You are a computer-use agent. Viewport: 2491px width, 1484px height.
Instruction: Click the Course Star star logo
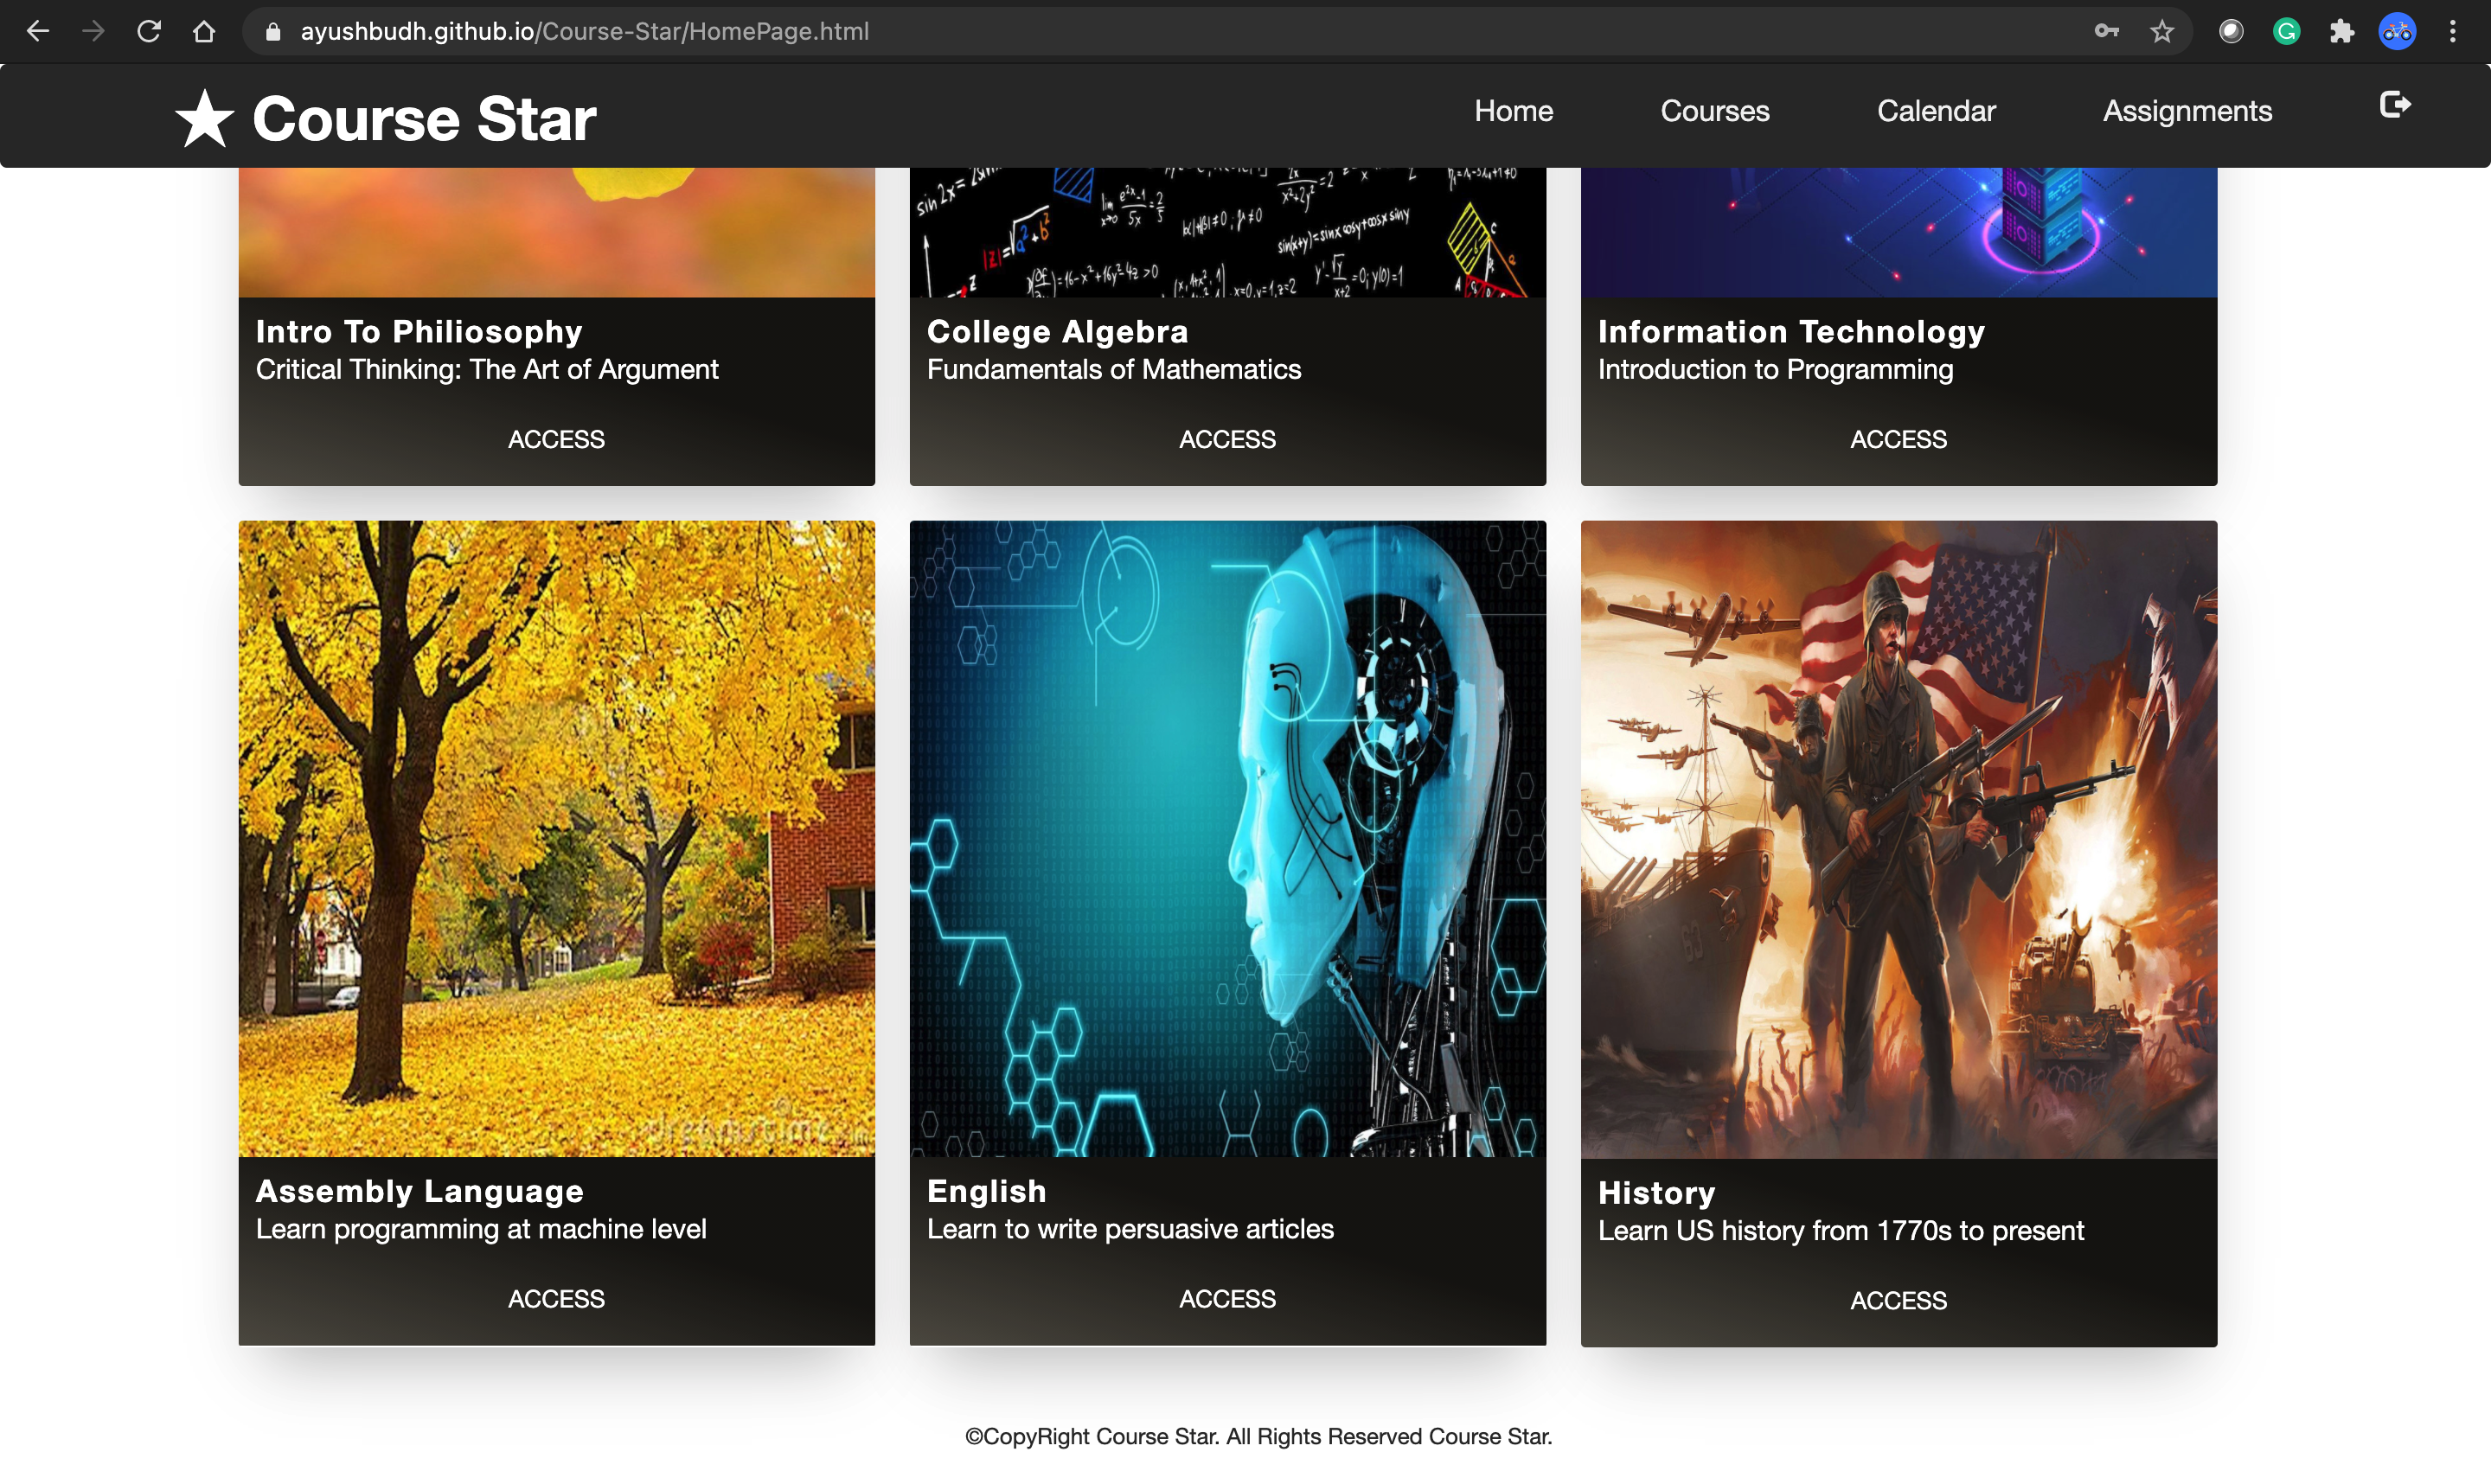click(205, 118)
